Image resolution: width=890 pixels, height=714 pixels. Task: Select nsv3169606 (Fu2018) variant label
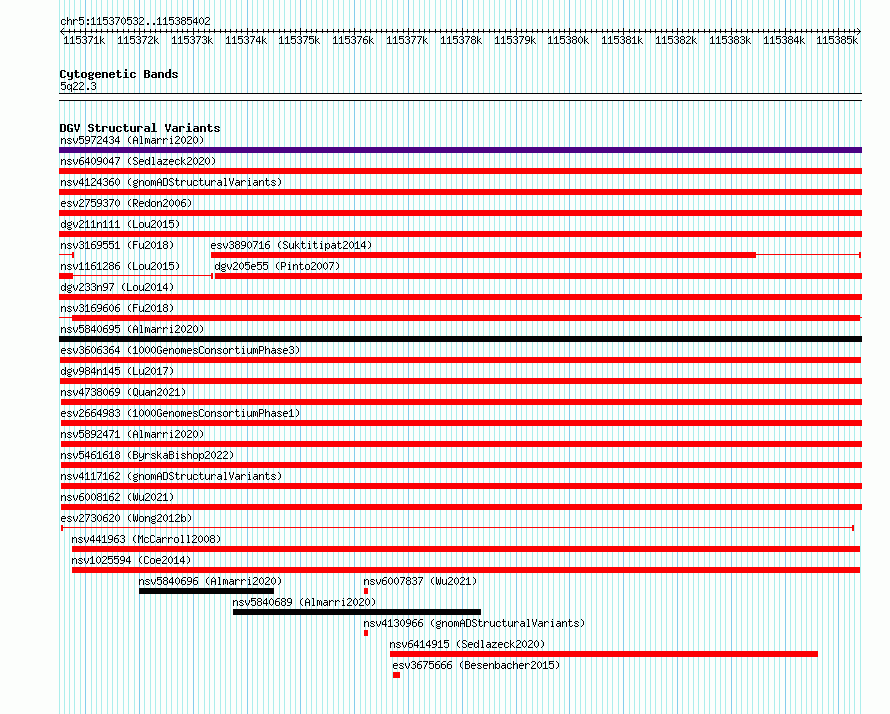[x=117, y=308]
